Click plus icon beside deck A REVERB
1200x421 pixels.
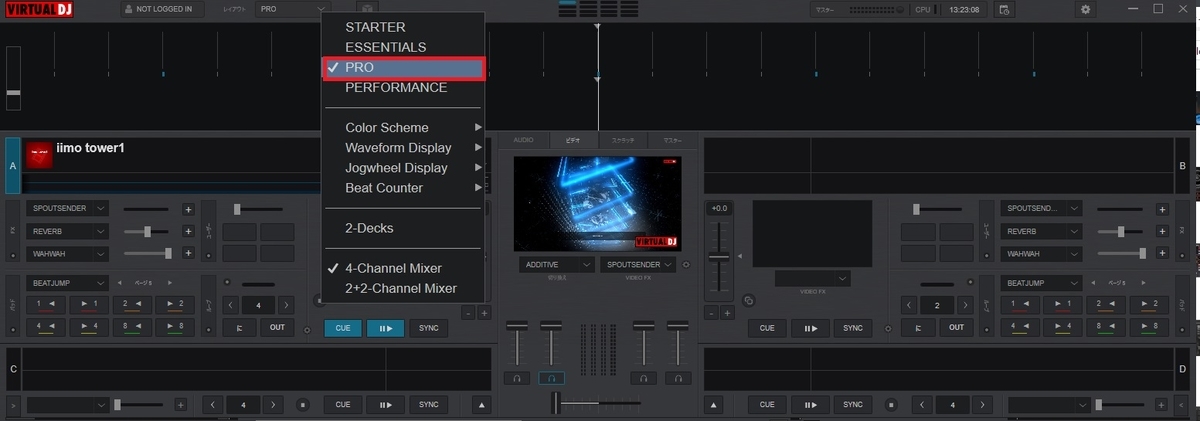pyautogui.click(x=188, y=231)
